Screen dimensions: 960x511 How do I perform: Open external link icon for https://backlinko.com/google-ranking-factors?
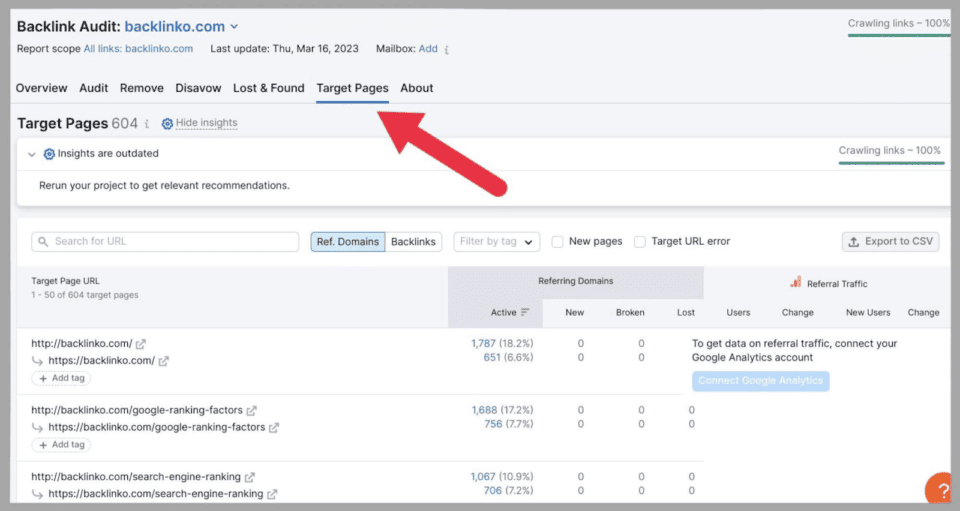tap(274, 428)
